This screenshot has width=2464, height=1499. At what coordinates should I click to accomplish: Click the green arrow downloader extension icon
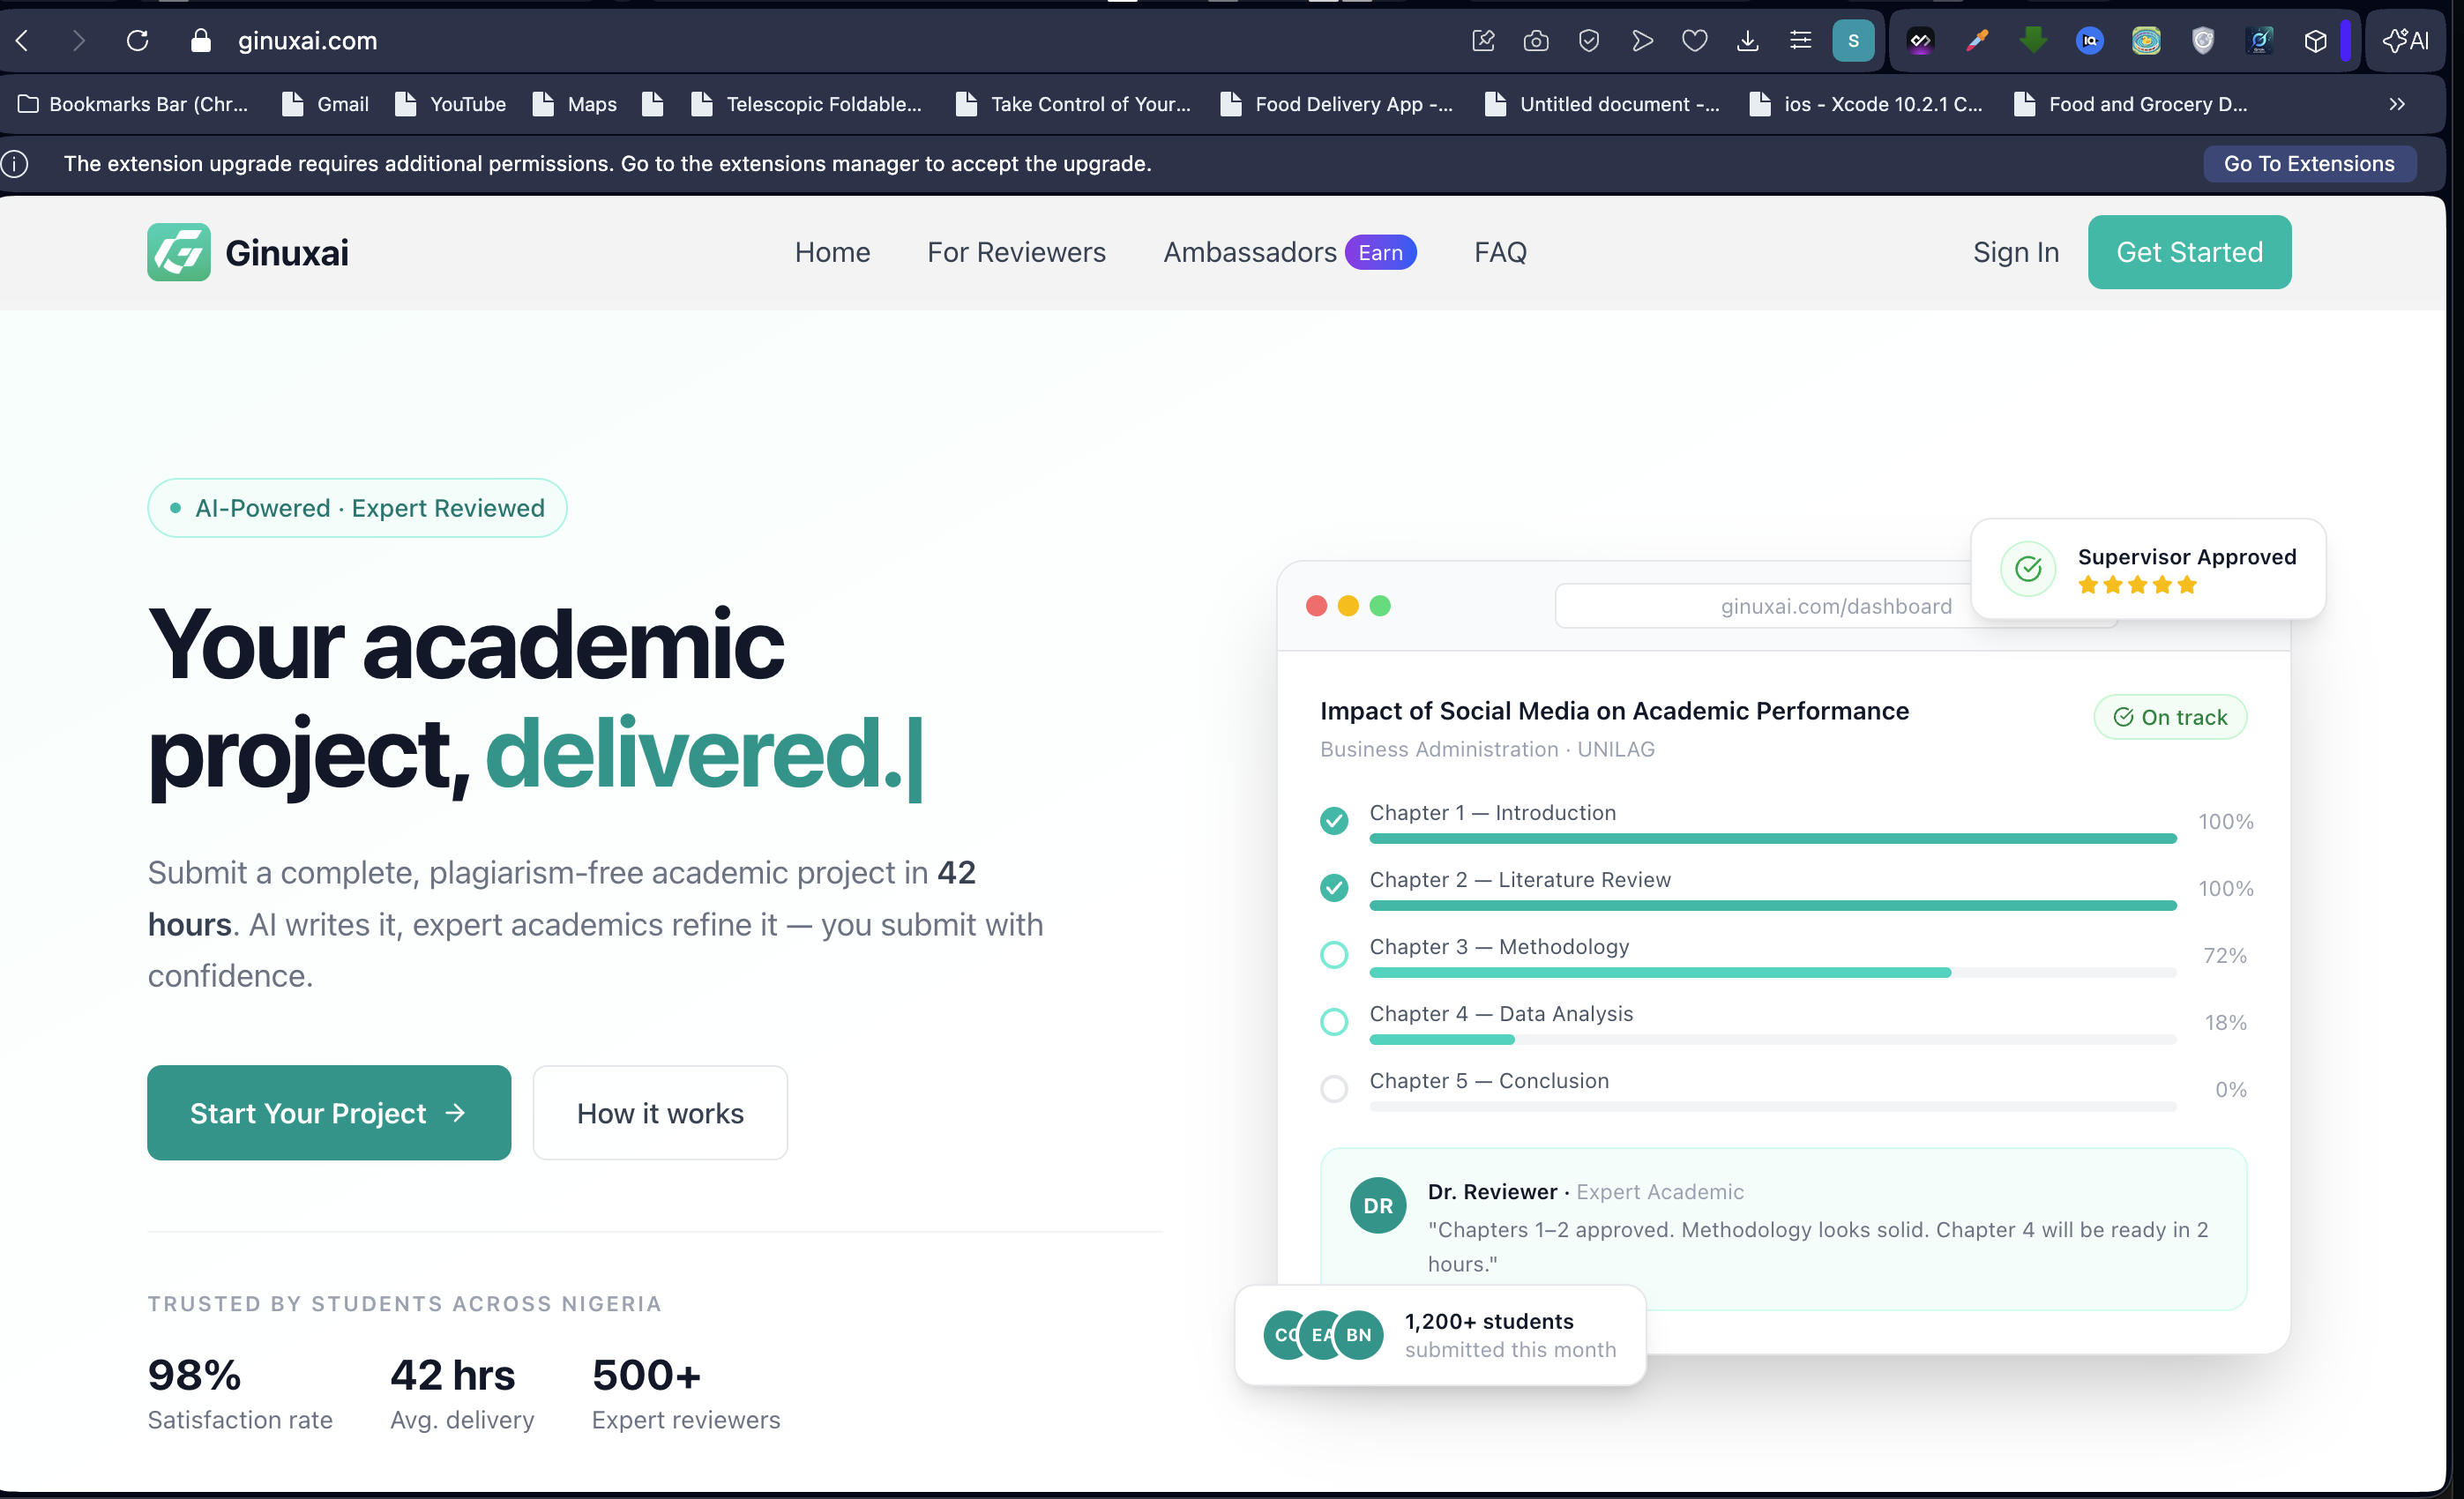pyautogui.click(x=2033, y=41)
